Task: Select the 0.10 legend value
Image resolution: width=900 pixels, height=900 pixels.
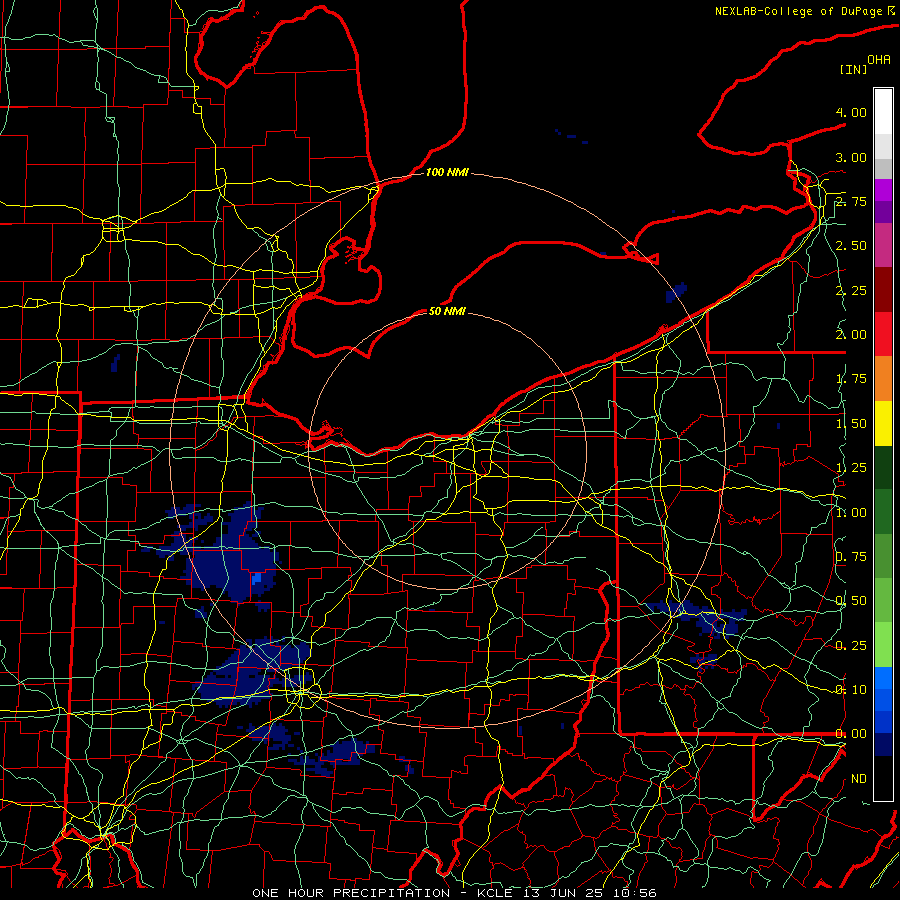Action: click(851, 690)
